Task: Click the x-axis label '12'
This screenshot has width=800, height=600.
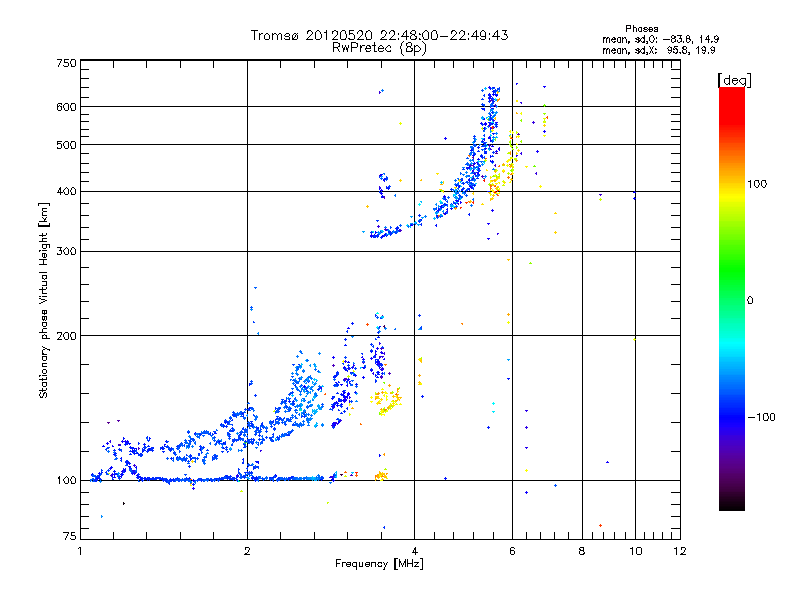Action: tap(680, 551)
